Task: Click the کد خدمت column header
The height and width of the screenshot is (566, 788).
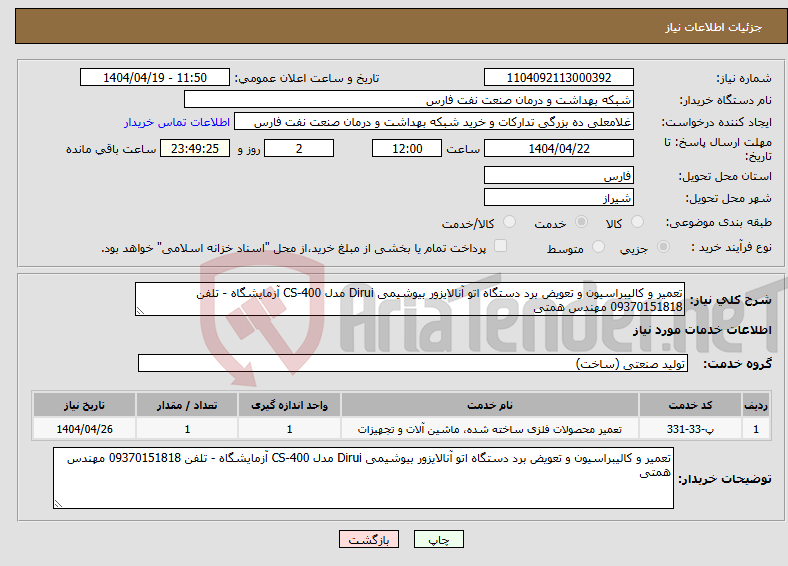Action: (690, 405)
